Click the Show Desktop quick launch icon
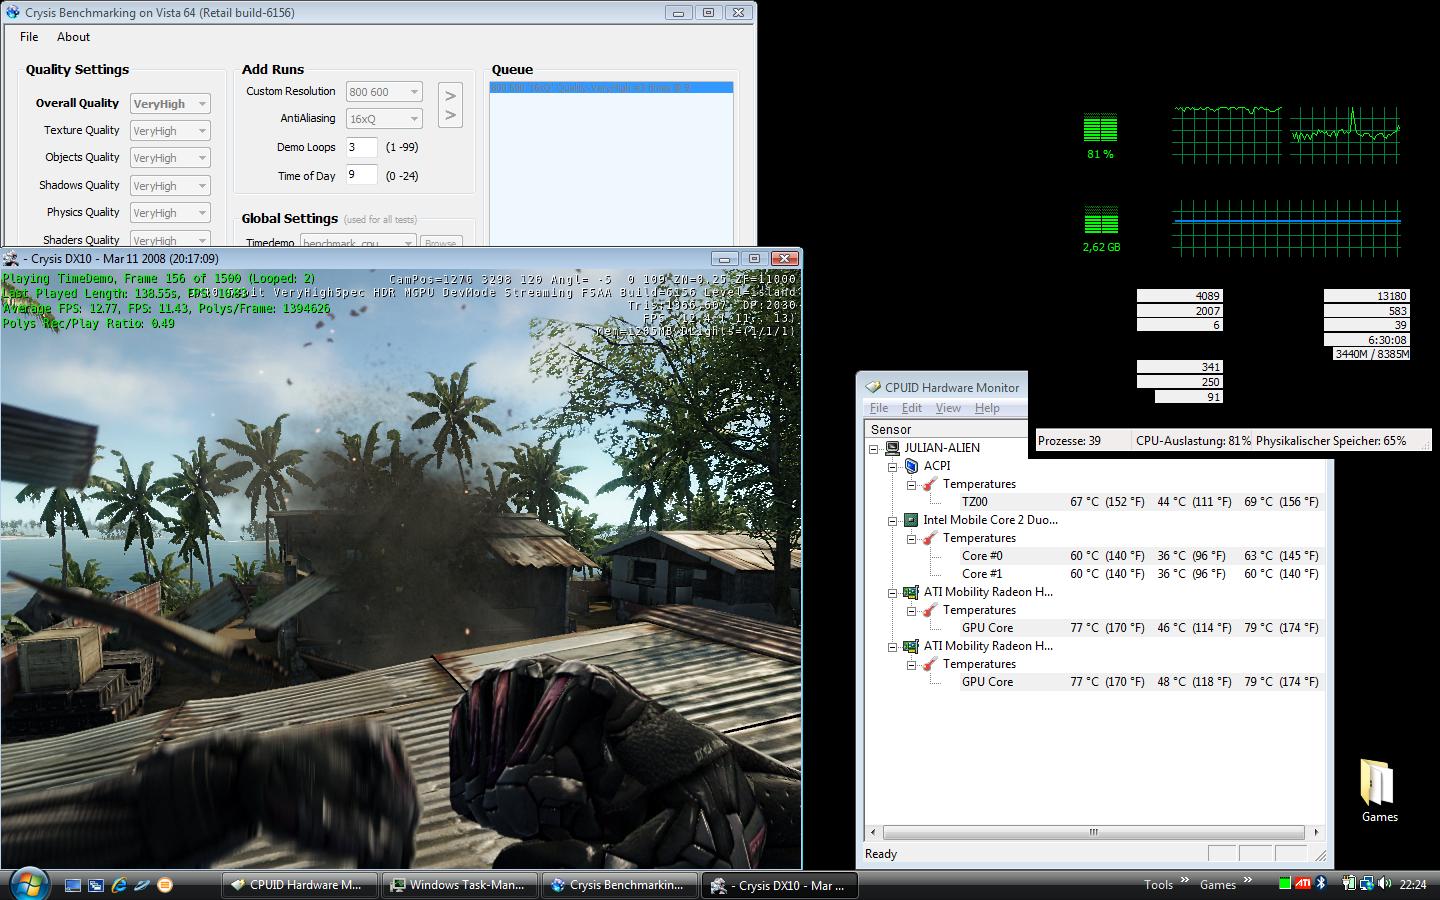 point(73,885)
